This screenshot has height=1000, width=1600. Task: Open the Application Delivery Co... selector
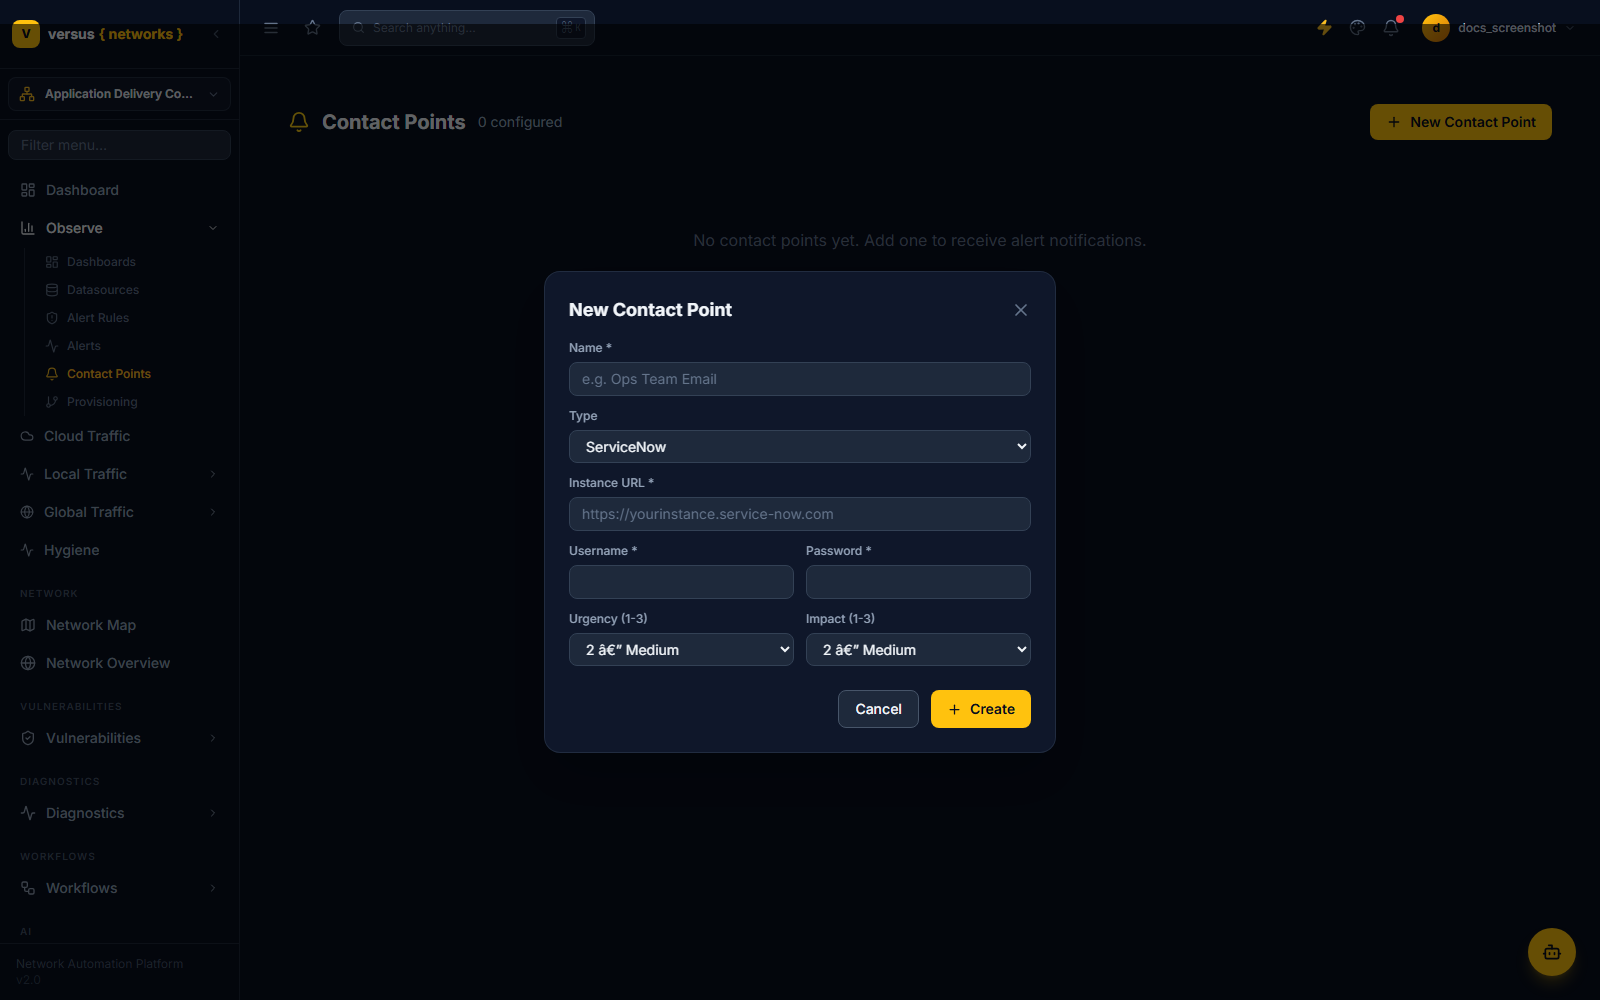[119, 94]
